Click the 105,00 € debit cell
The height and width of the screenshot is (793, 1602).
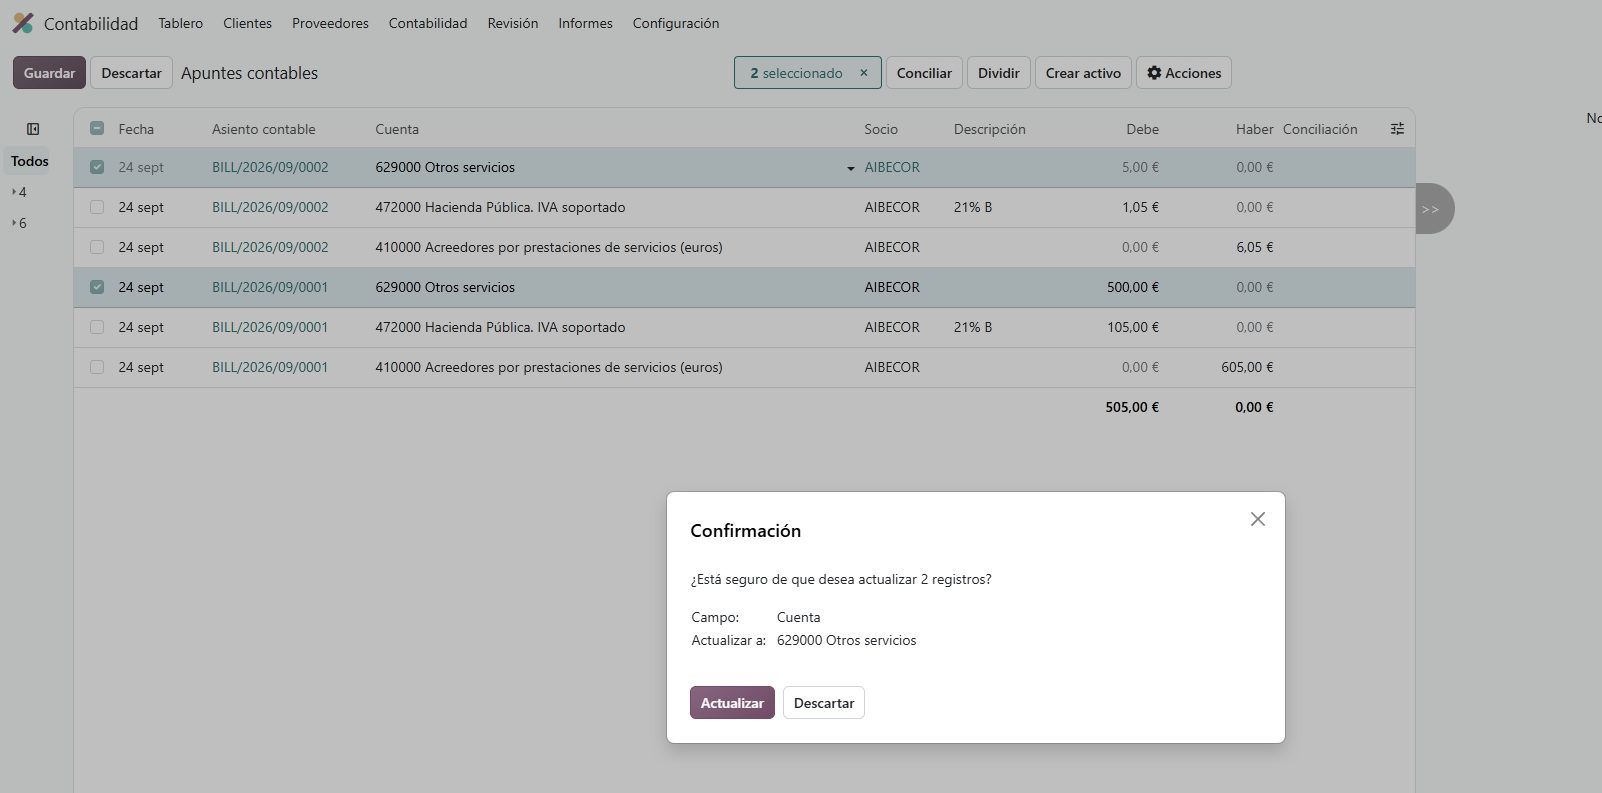[x=1133, y=327]
